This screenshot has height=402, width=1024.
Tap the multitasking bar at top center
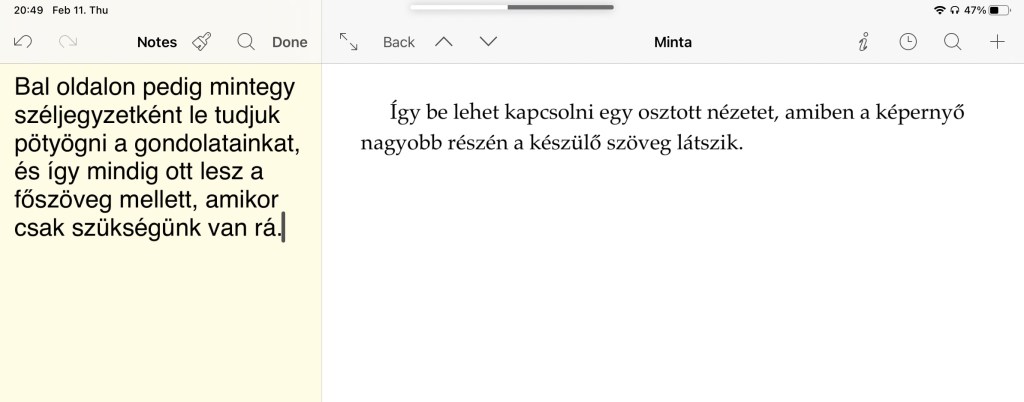[x=512, y=8]
